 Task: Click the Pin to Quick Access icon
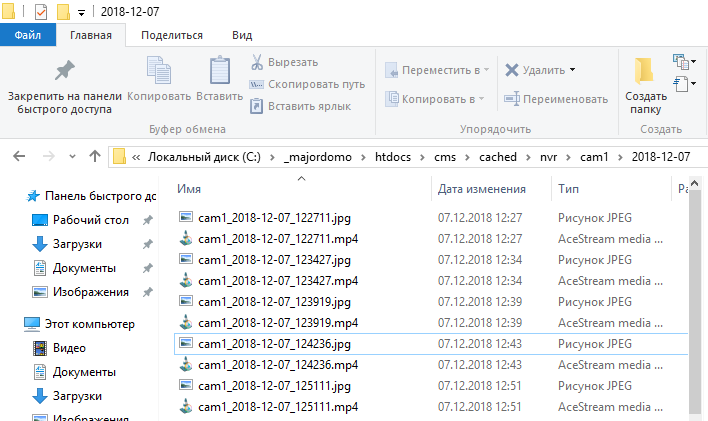point(64,72)
